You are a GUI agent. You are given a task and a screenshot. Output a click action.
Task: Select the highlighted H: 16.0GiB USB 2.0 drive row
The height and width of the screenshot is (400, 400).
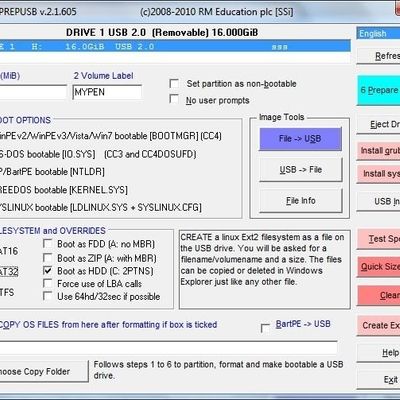175,46
